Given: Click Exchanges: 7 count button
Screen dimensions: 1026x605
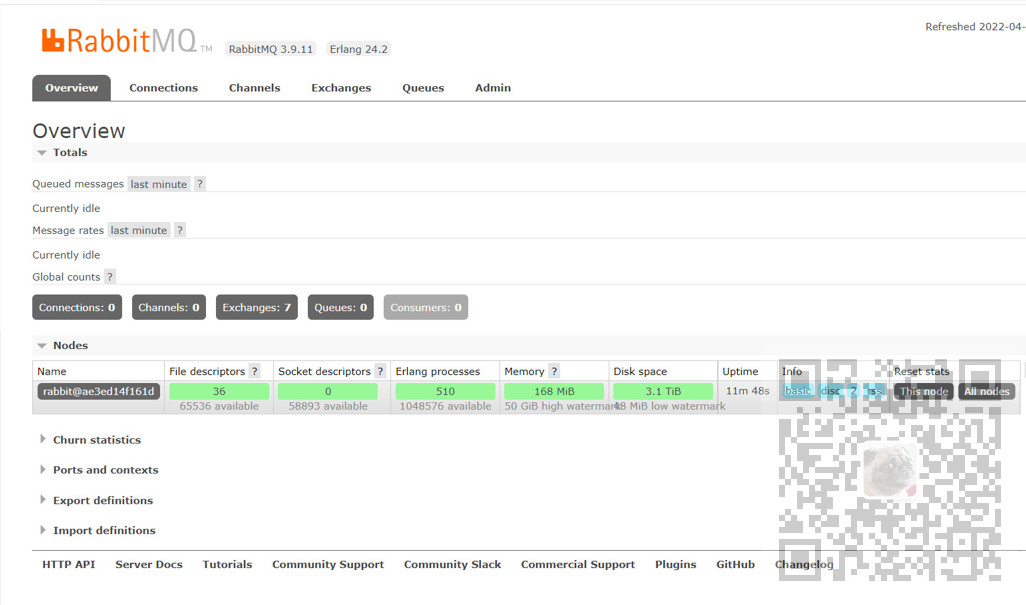Looking at the screenshot, I should pos(256,307).
